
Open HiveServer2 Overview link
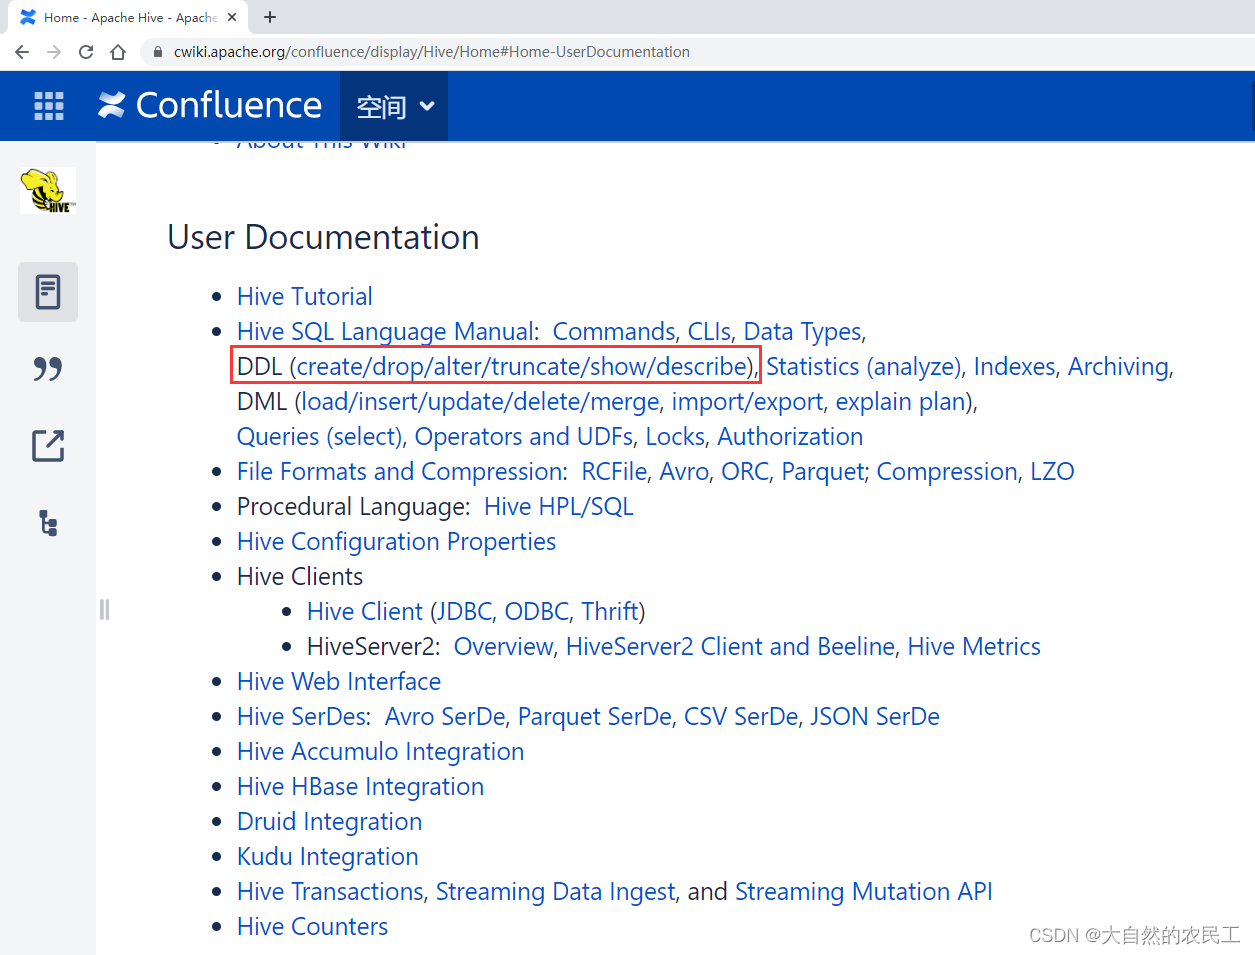[x=503, y=647]
